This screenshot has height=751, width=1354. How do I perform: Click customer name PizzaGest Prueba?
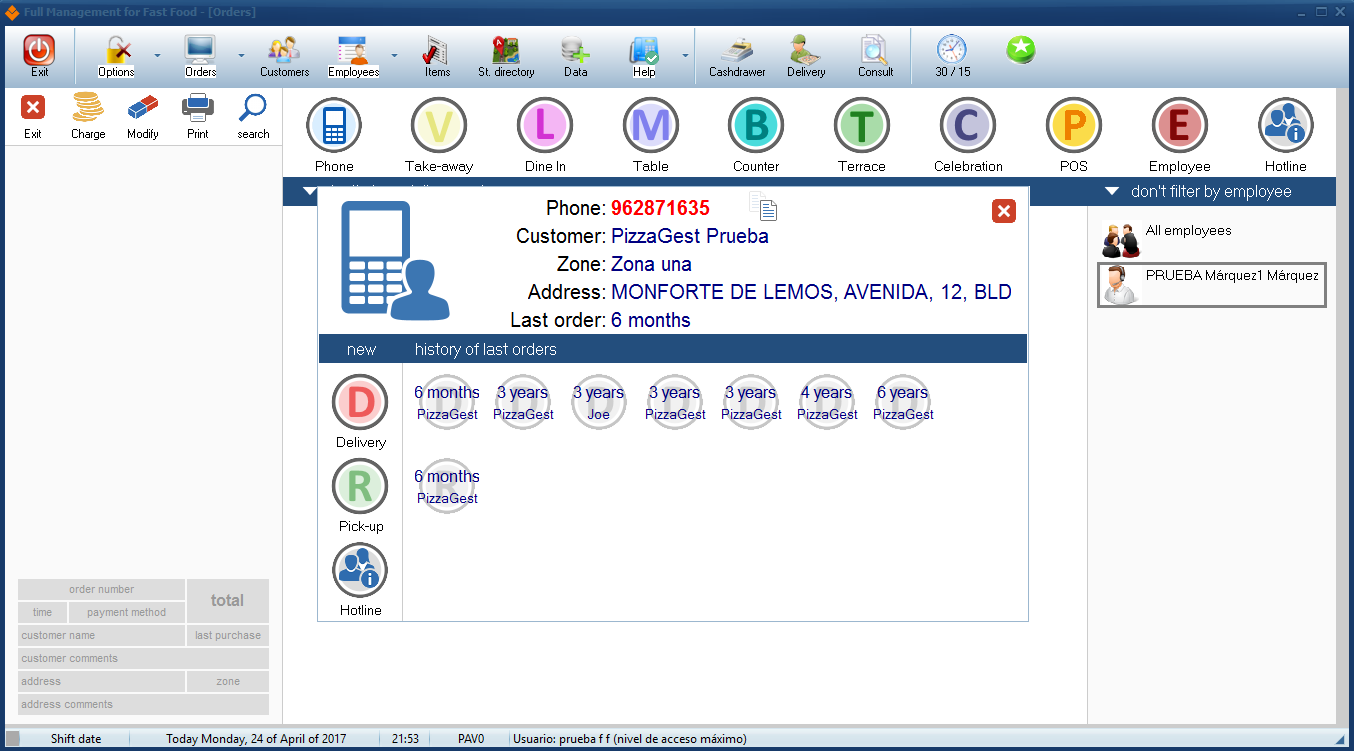click(690, 237)
